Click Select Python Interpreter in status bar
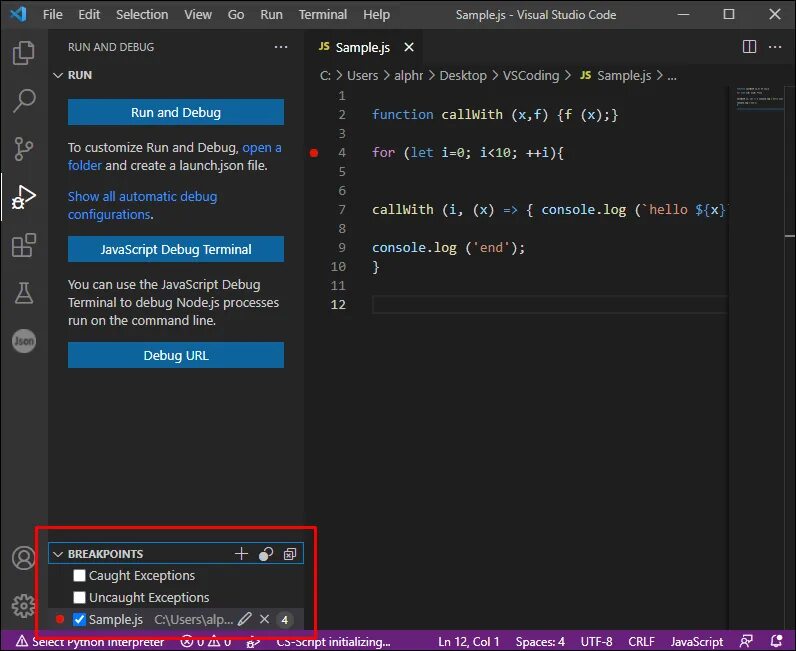This screenshot has width=796, height=651. 90,641
